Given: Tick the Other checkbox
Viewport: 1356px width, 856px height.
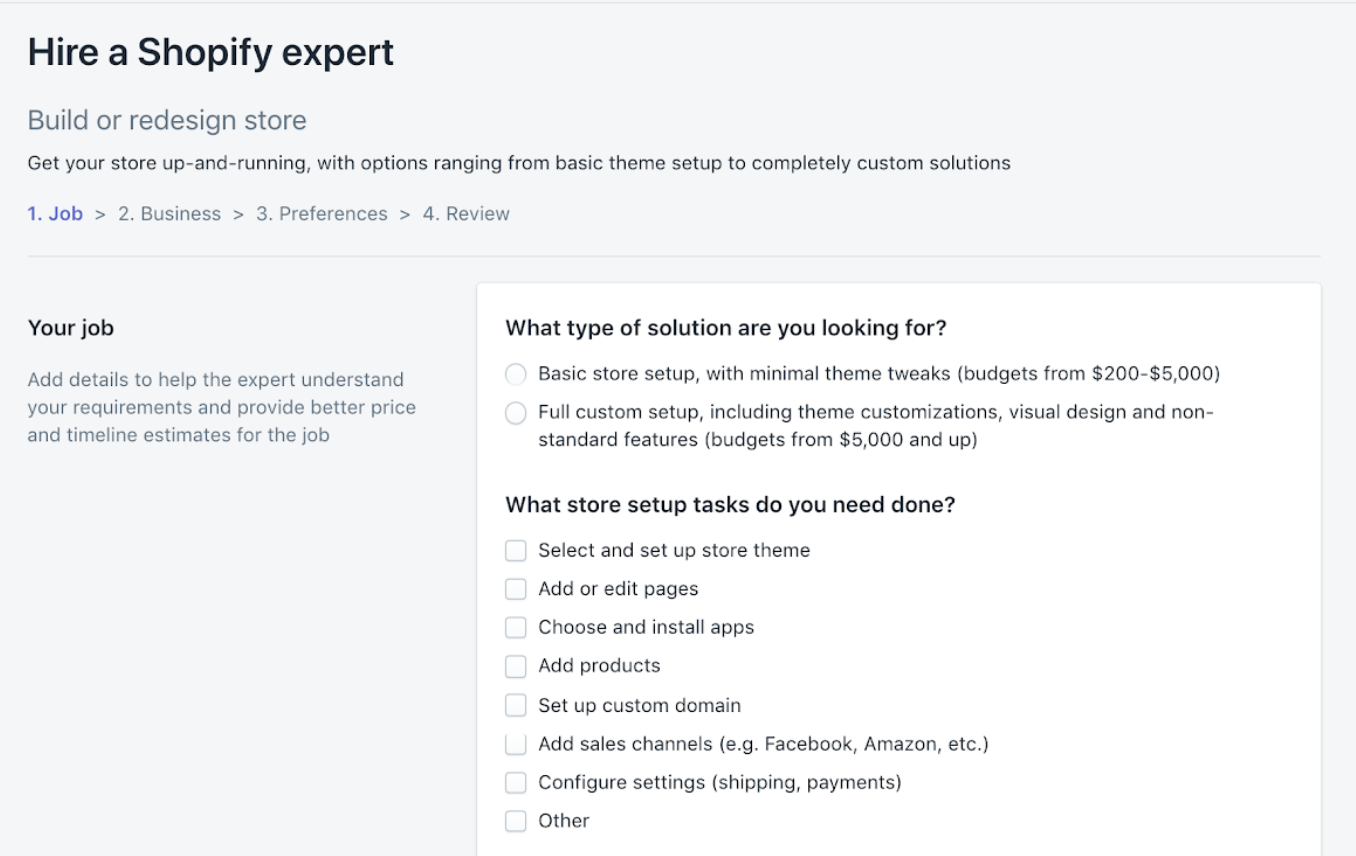Looking at the screenshot, I should [x=515, y=821].
